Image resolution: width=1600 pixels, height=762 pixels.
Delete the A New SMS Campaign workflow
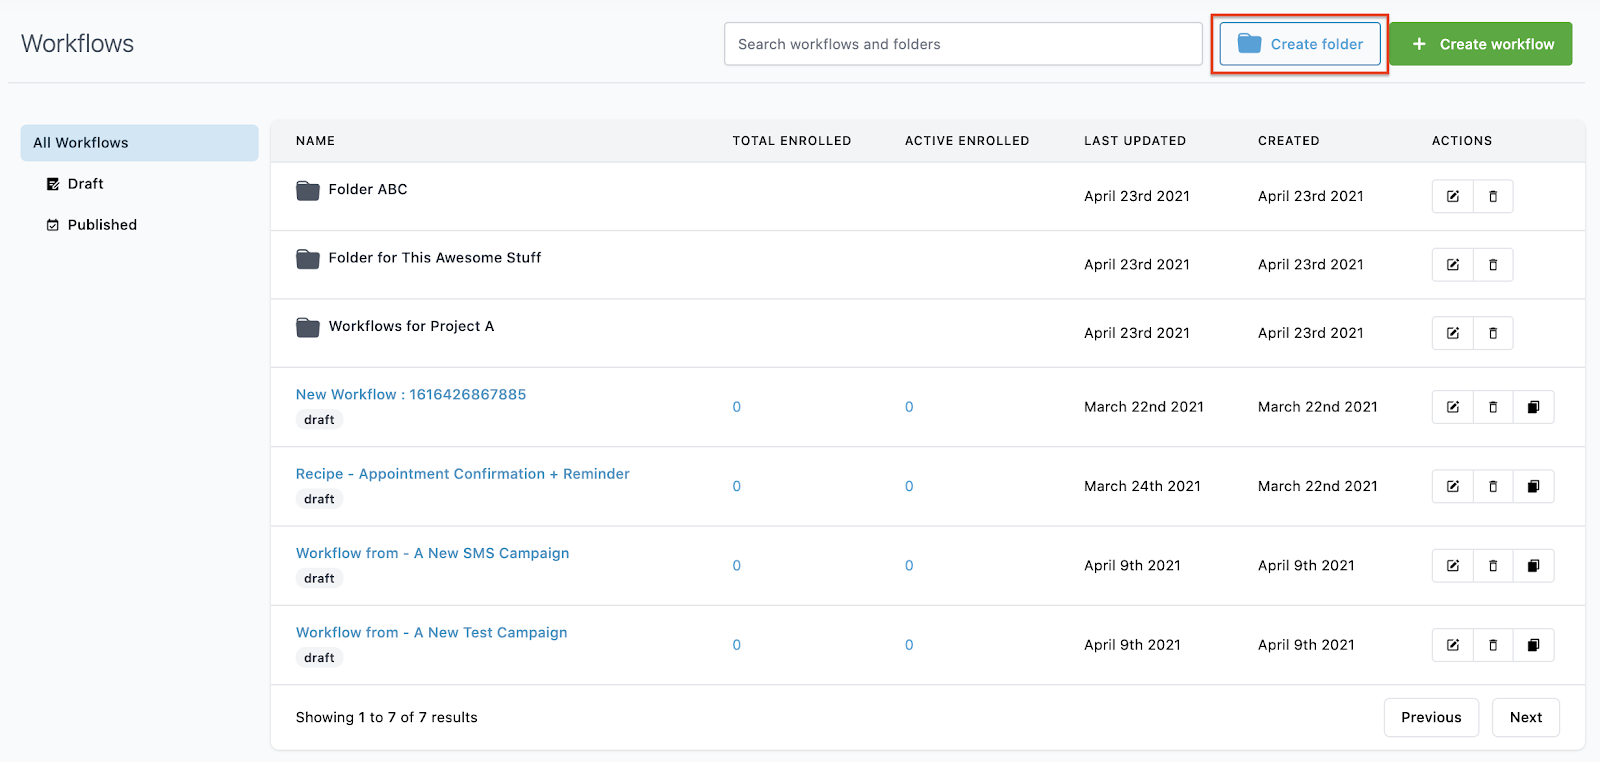pyautogui.click(x=1493, y=566)
